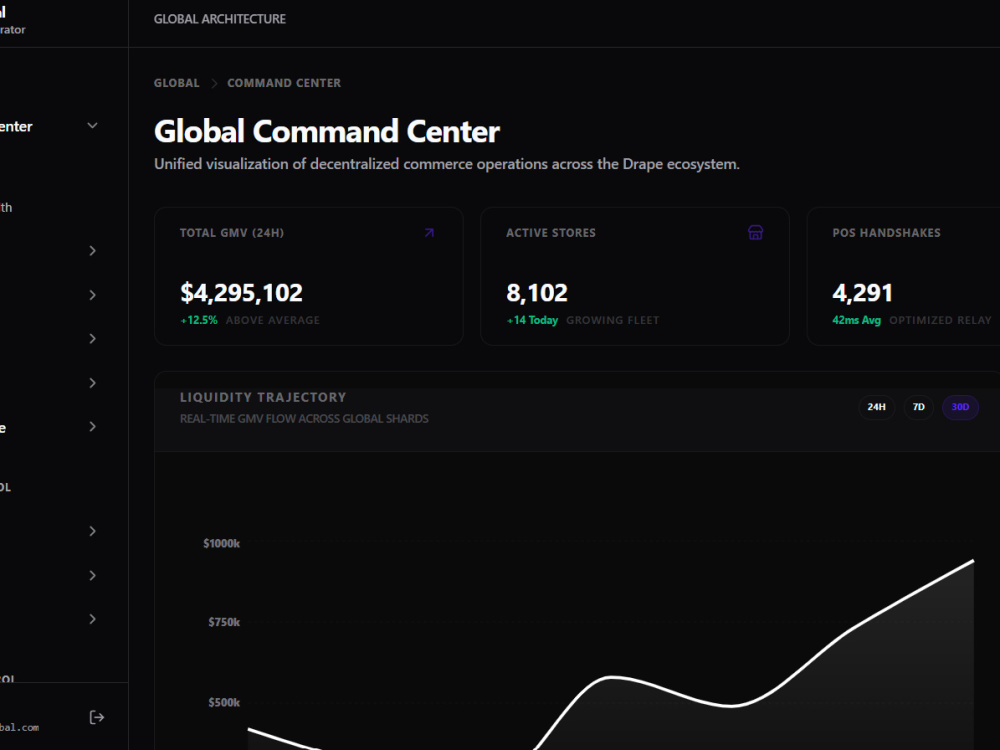The height and width of the screenshot is (750, 1000).
Task: Select the 30D time range
Action: 960,407
